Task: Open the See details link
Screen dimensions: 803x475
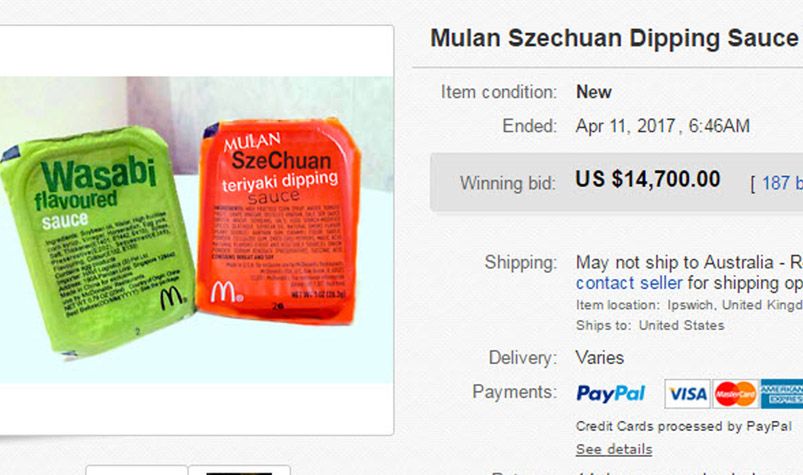Action: 614,449
